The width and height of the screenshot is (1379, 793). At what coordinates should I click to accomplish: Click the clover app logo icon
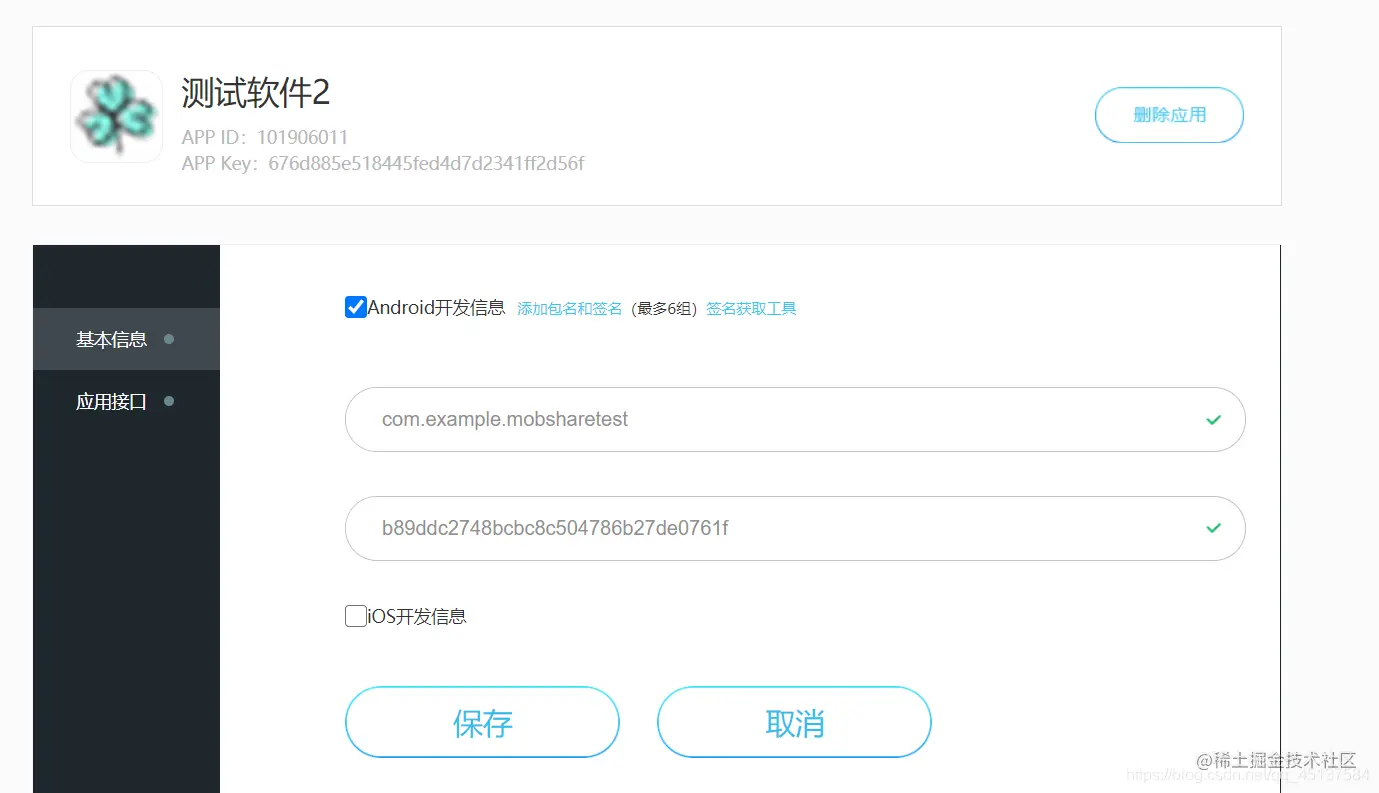[x=116, y=116]
